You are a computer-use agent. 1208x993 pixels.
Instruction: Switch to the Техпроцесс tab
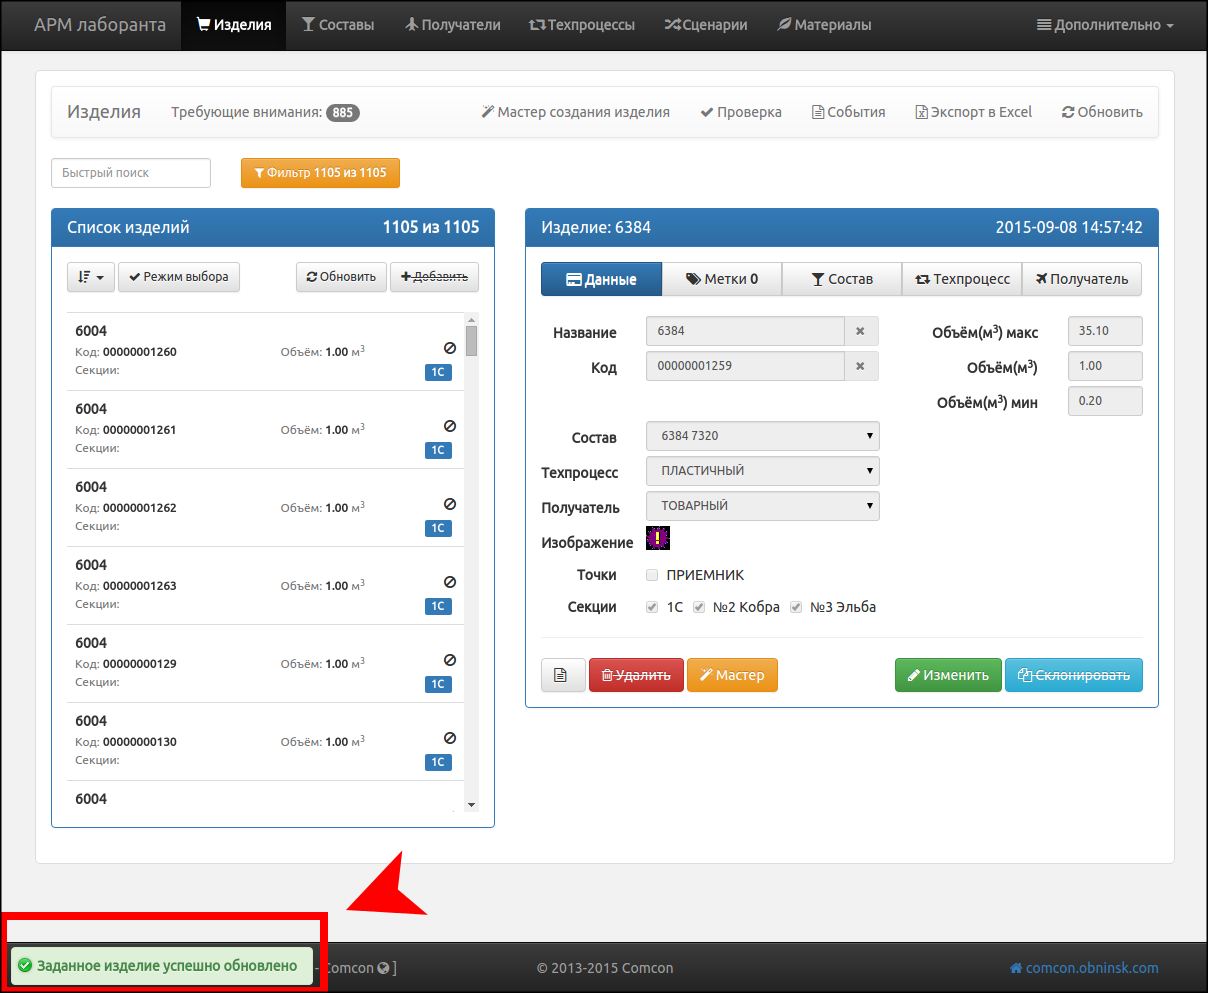click(x=962, y=279)
